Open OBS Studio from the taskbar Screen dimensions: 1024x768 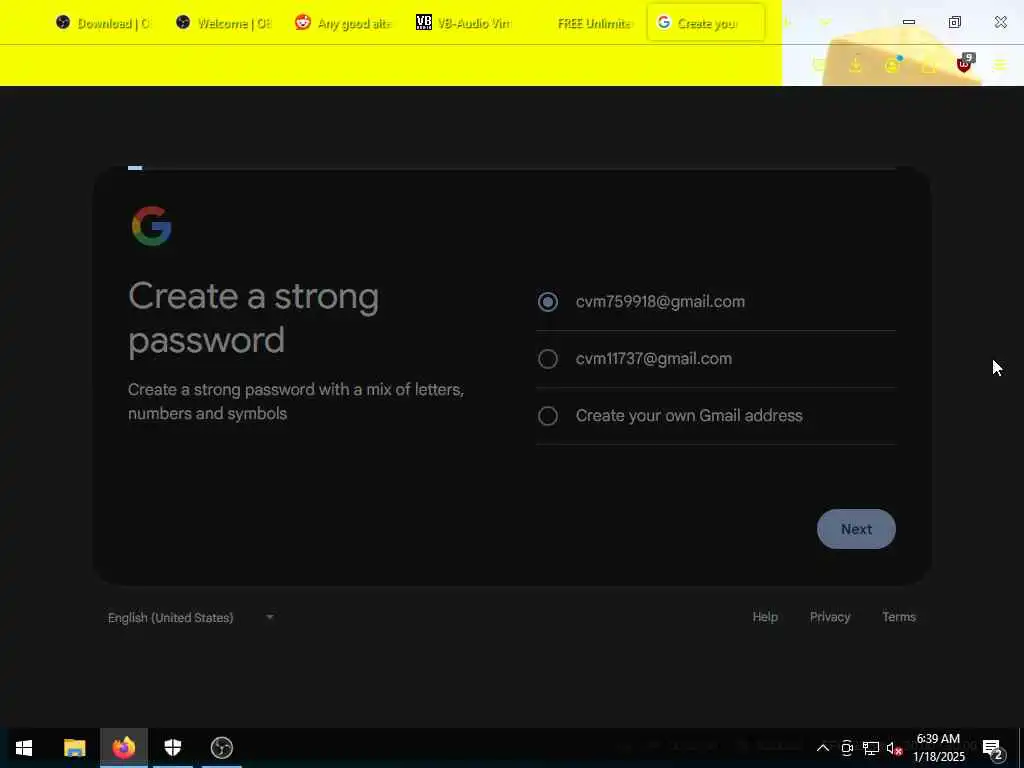click(x=222, y=748)
